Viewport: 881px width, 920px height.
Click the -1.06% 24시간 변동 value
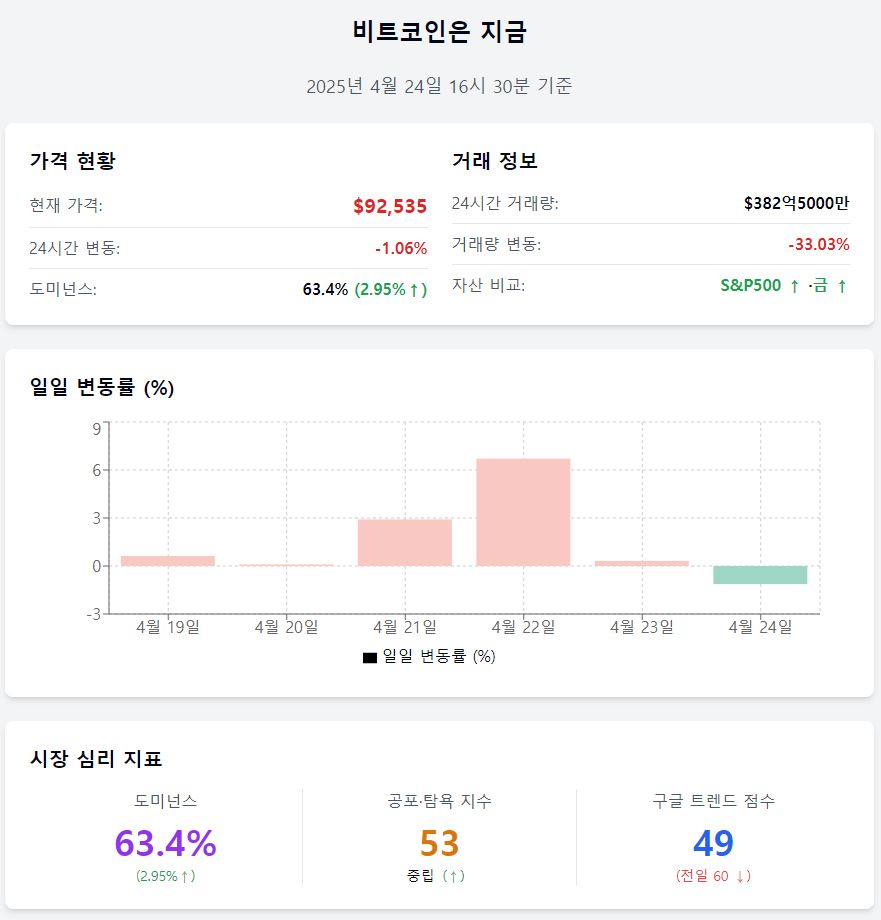[x=401, y=248]
